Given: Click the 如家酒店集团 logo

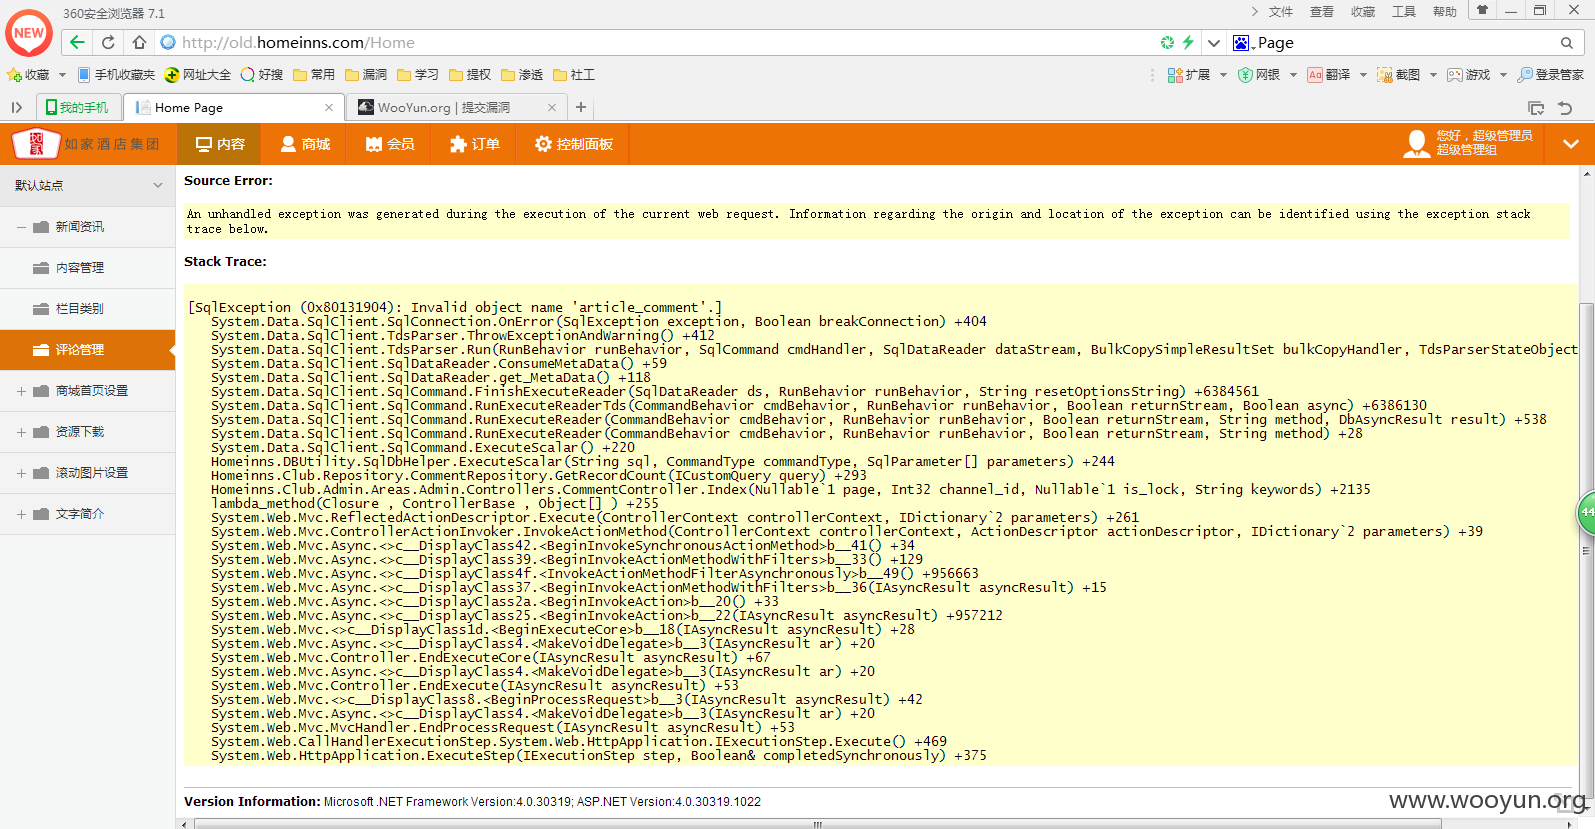Looking at the screenshot, I should 86,144.
